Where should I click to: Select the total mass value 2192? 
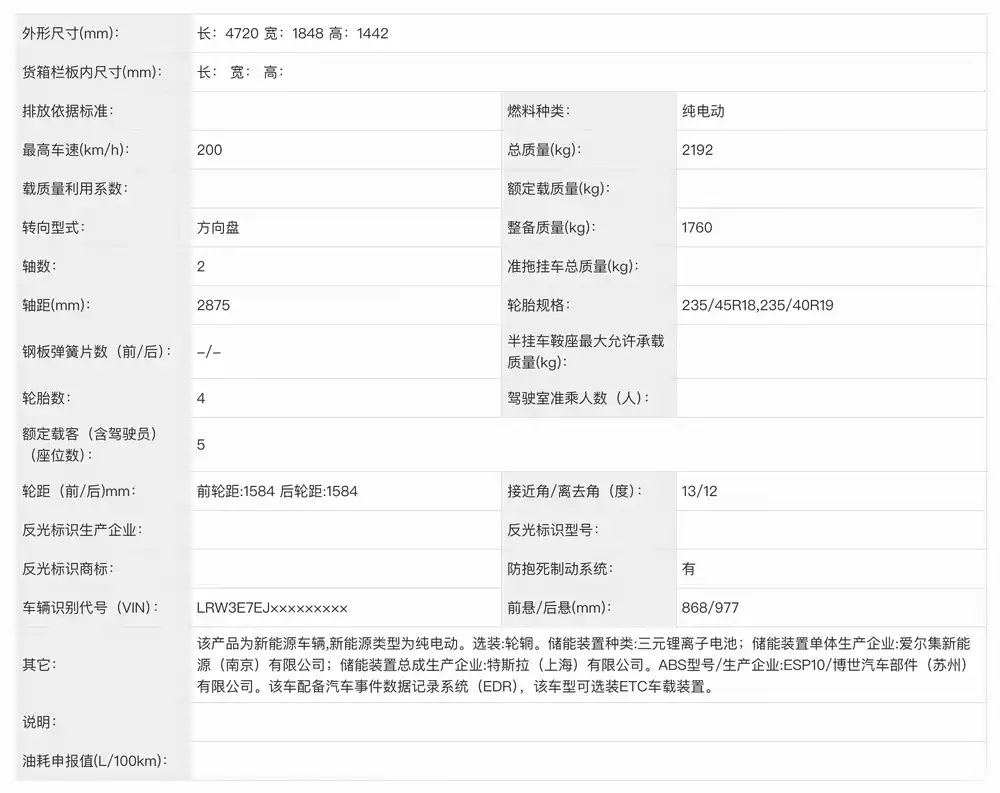point(697,150)
